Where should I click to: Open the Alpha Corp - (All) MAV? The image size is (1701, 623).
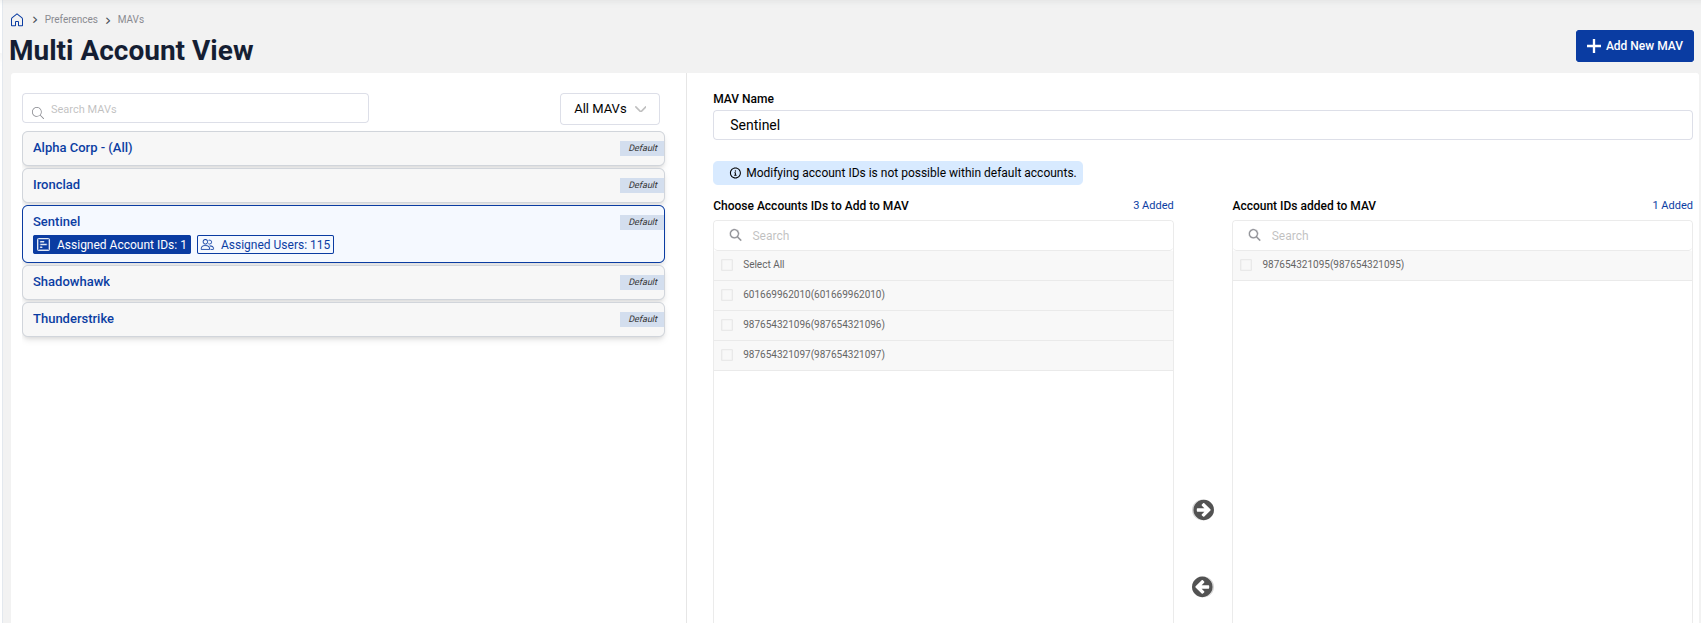[x=83, y=148]
